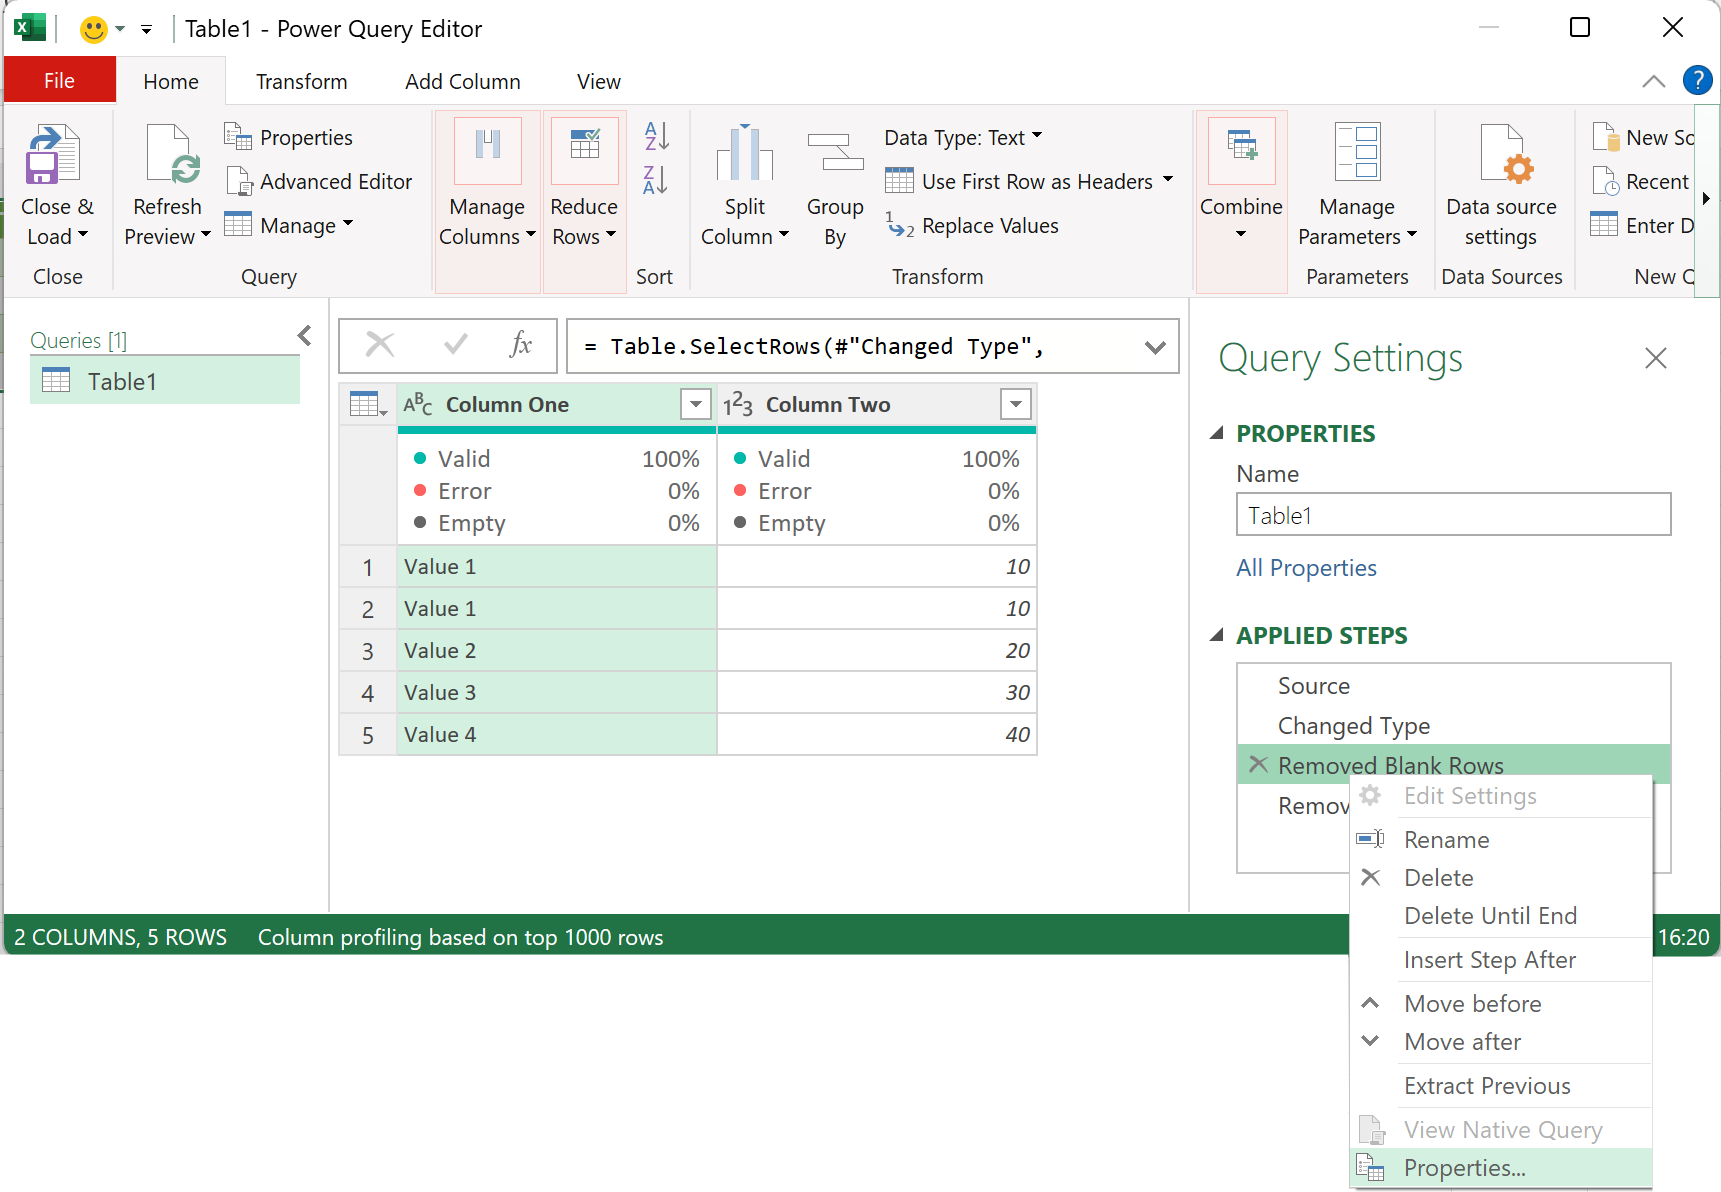
Task: Collapse the ribbon with the caret
Action: tap(1653, 81)
